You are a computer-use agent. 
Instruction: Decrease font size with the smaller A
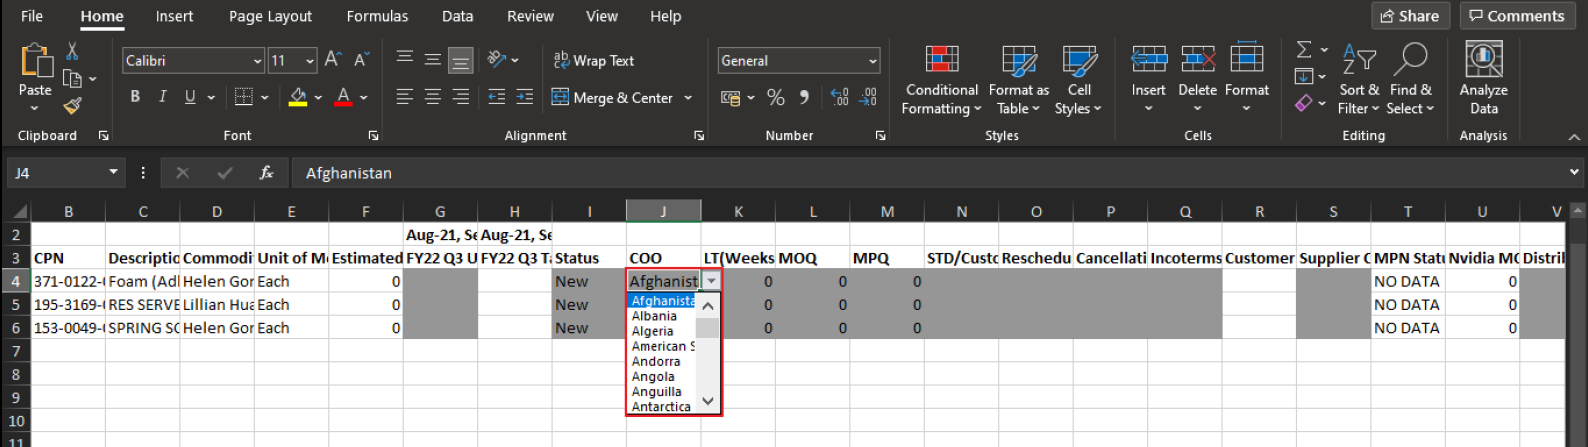pos(361,60)
